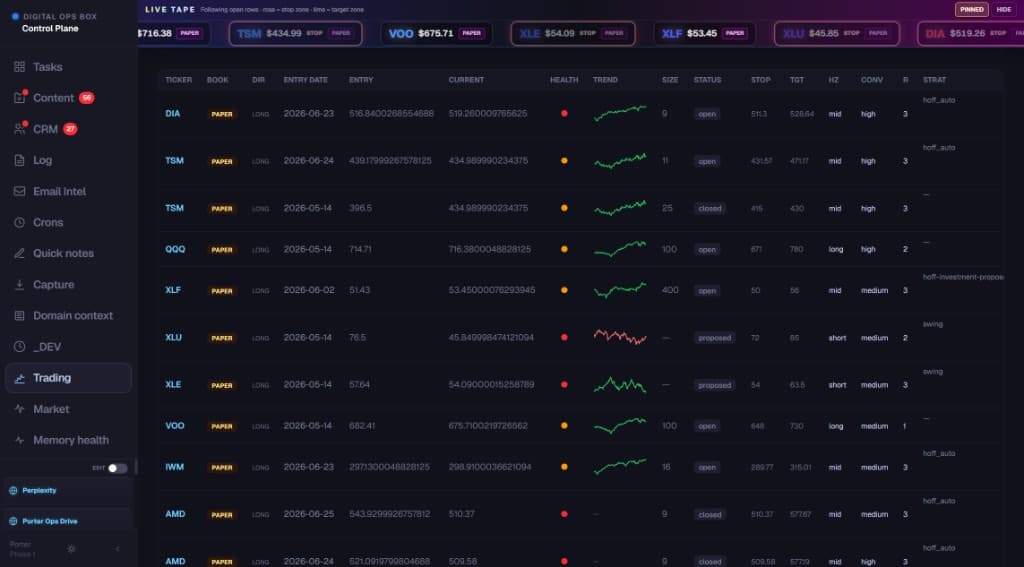The image size is (1024, 567).
Task: Click the Crons clock icon
Action: click(x=20, y=222)
